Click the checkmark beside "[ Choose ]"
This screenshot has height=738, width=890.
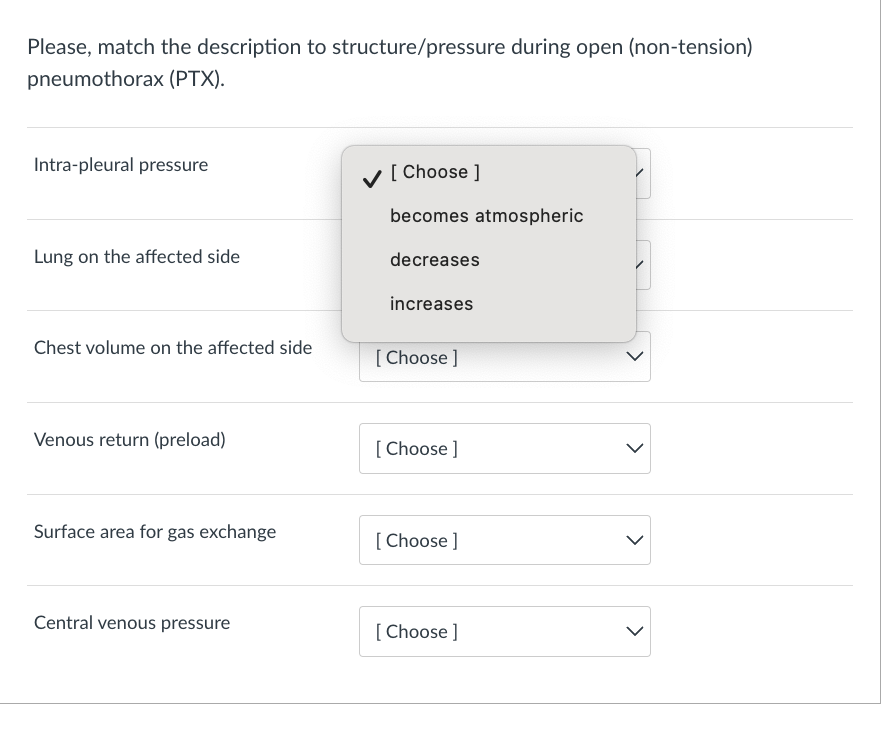tap(371, 179)
